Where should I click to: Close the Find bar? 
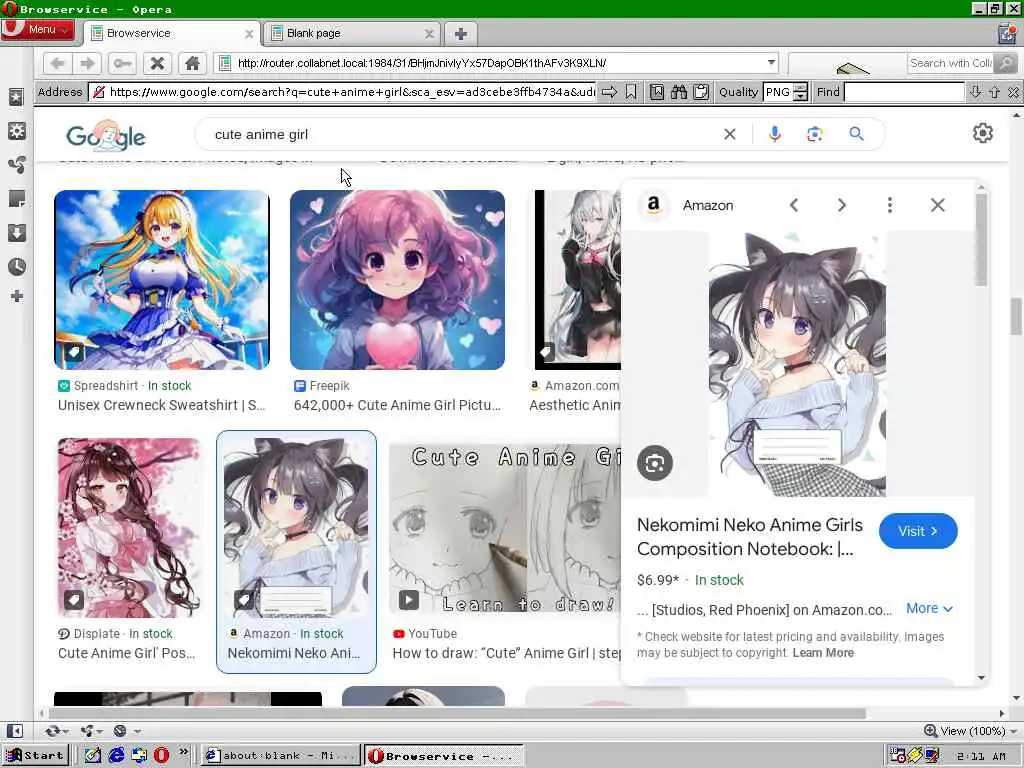[x=1014, y=92]
